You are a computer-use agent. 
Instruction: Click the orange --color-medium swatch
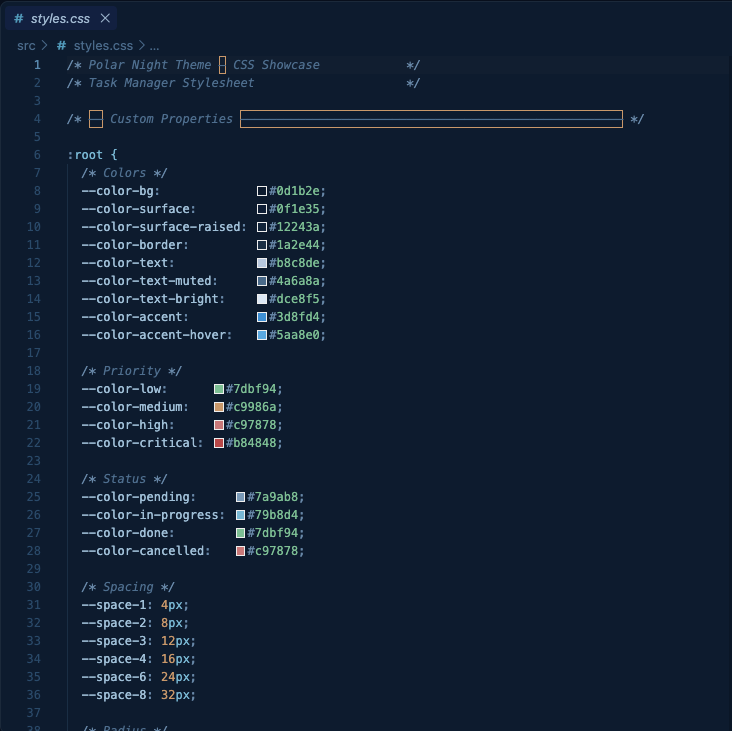point(219,407)
